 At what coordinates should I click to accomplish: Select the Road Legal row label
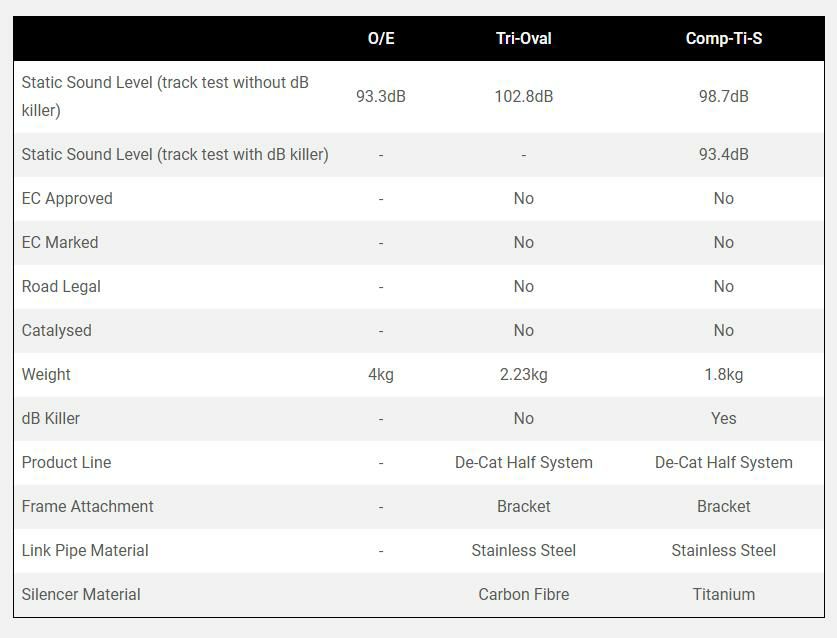[61, 287]
